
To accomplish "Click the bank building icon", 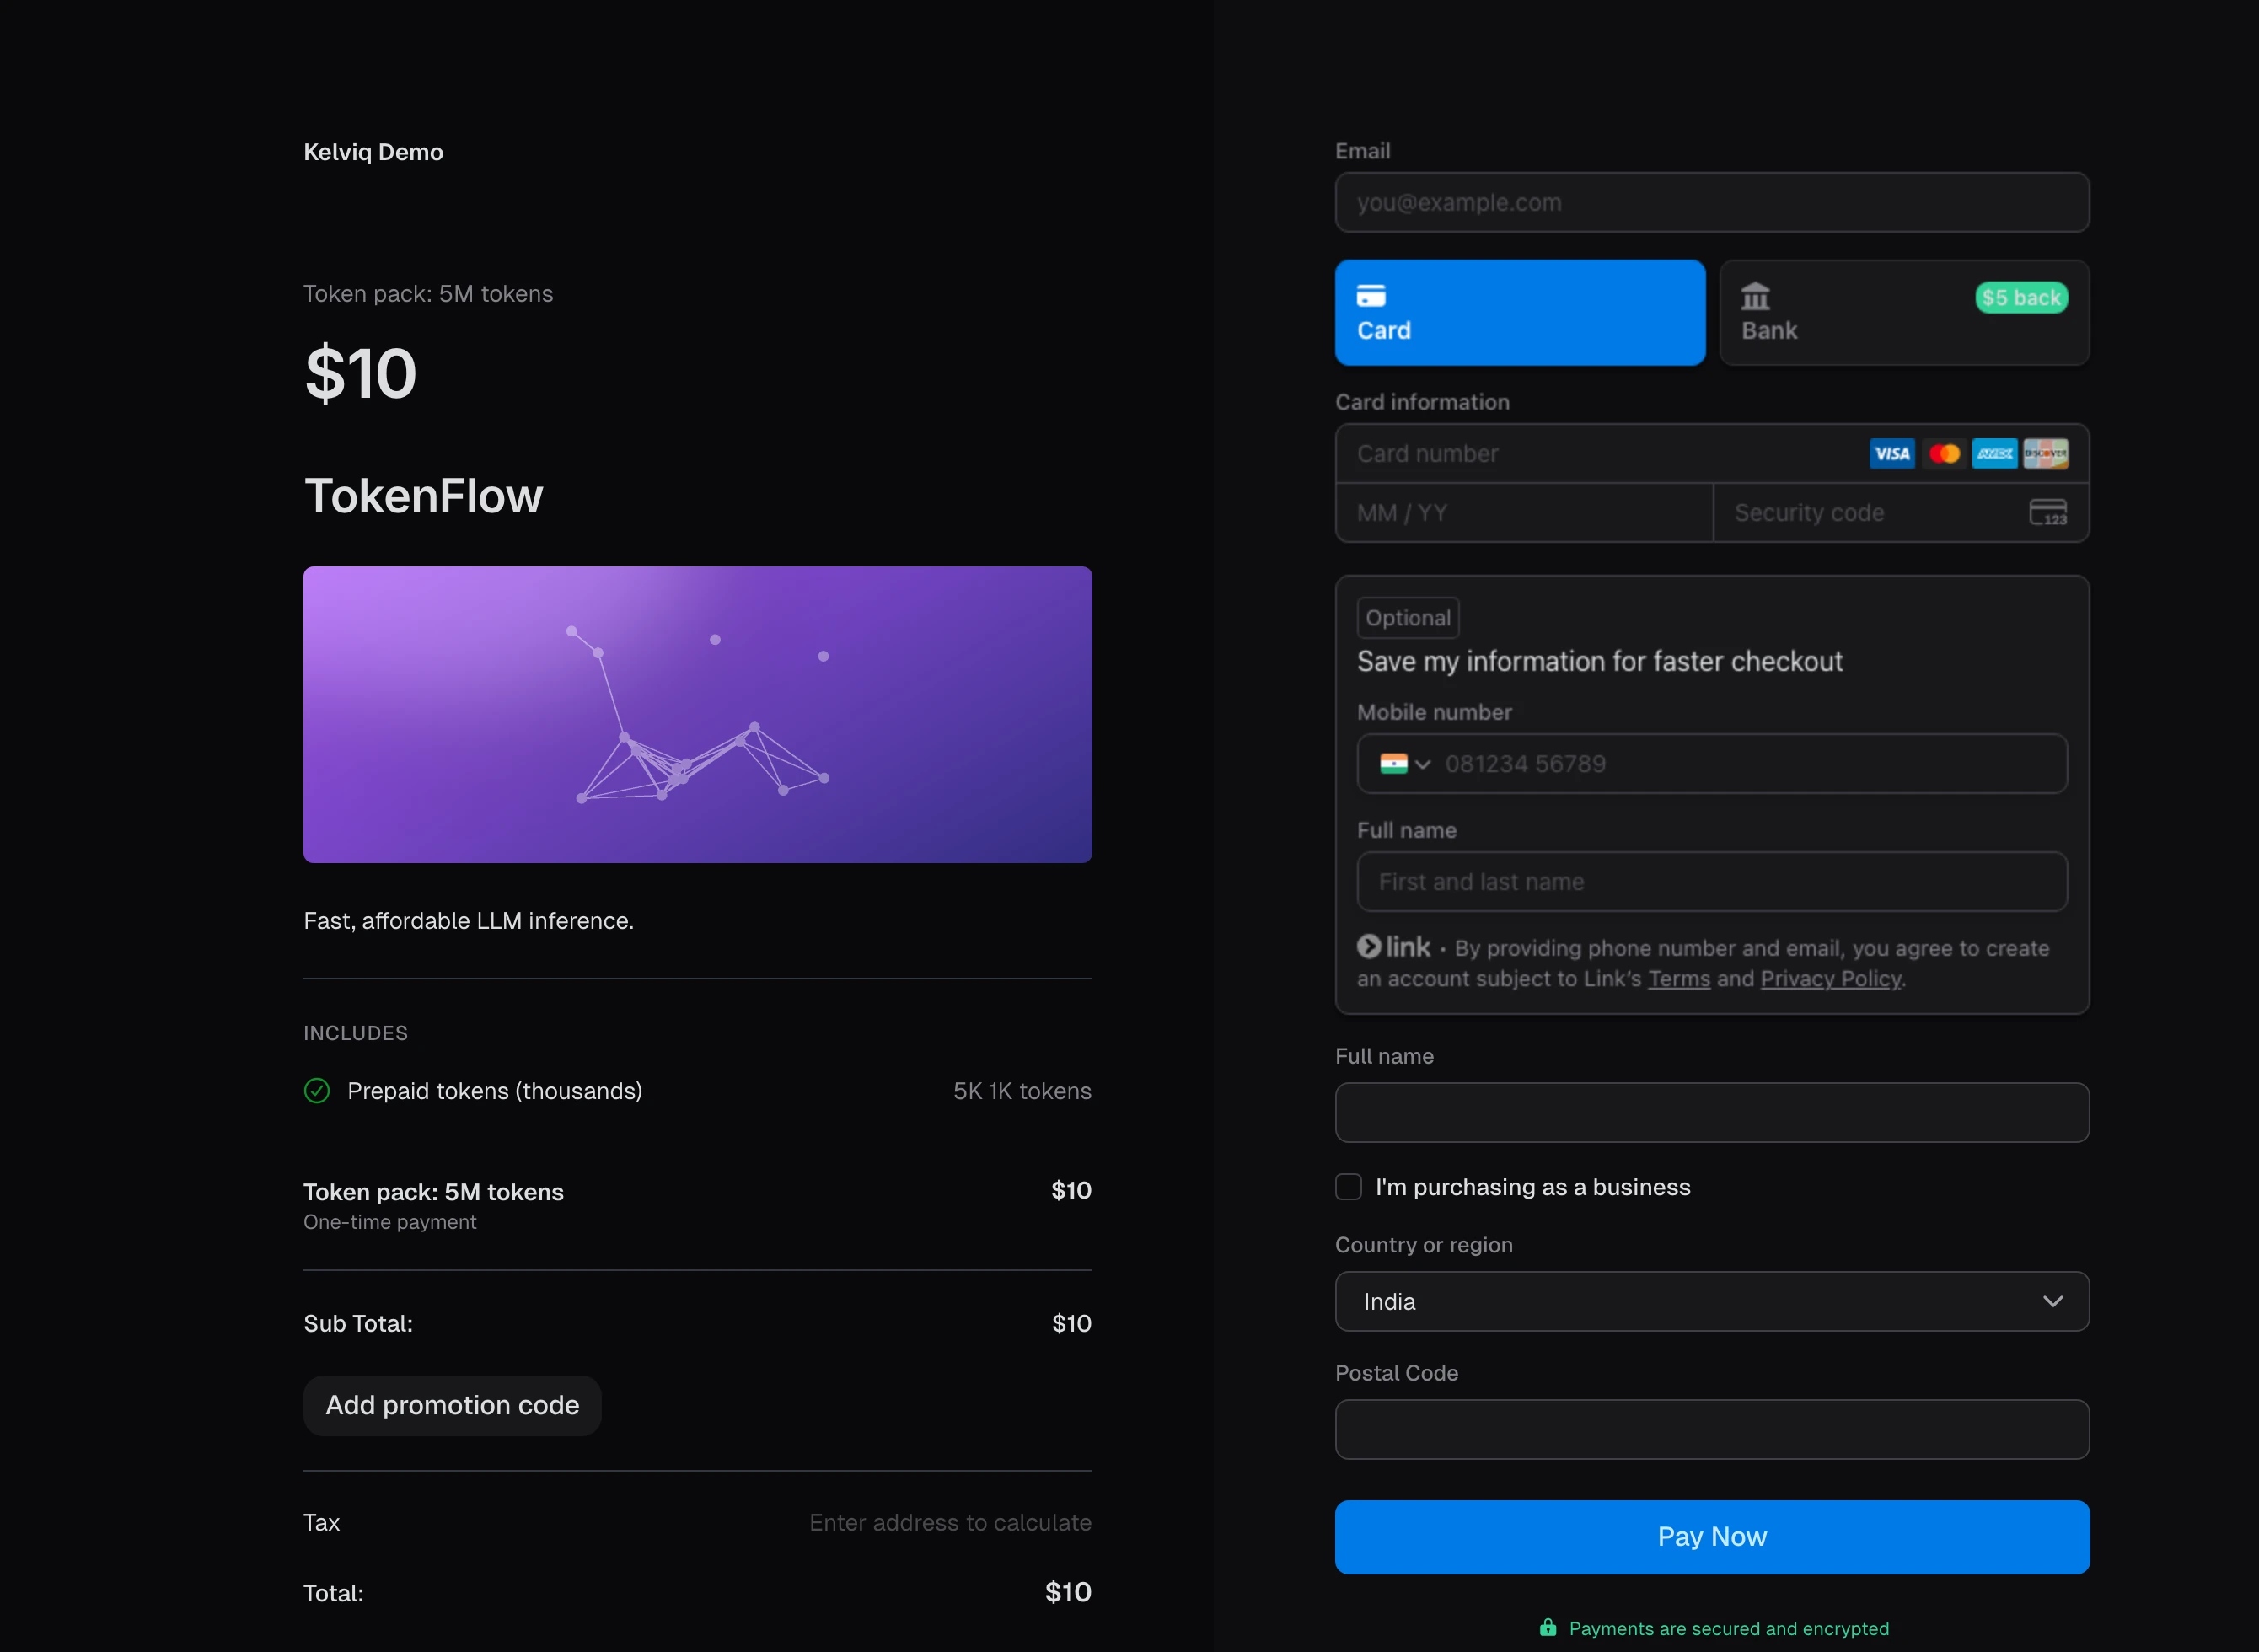I will coord(1755,296).
